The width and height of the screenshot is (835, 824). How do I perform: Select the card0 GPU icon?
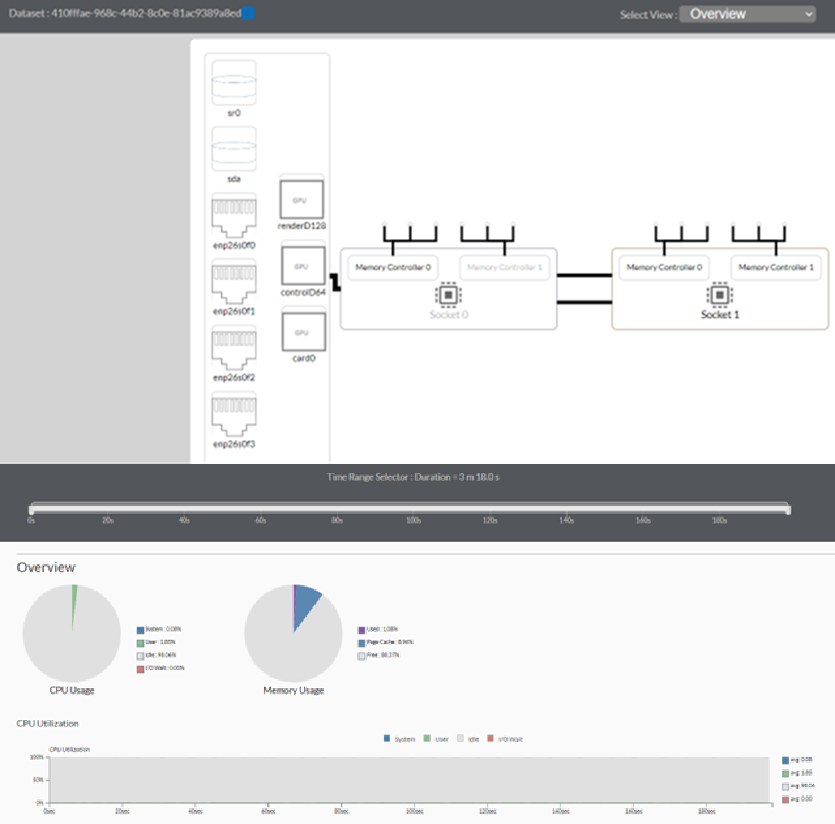(303, 332)
